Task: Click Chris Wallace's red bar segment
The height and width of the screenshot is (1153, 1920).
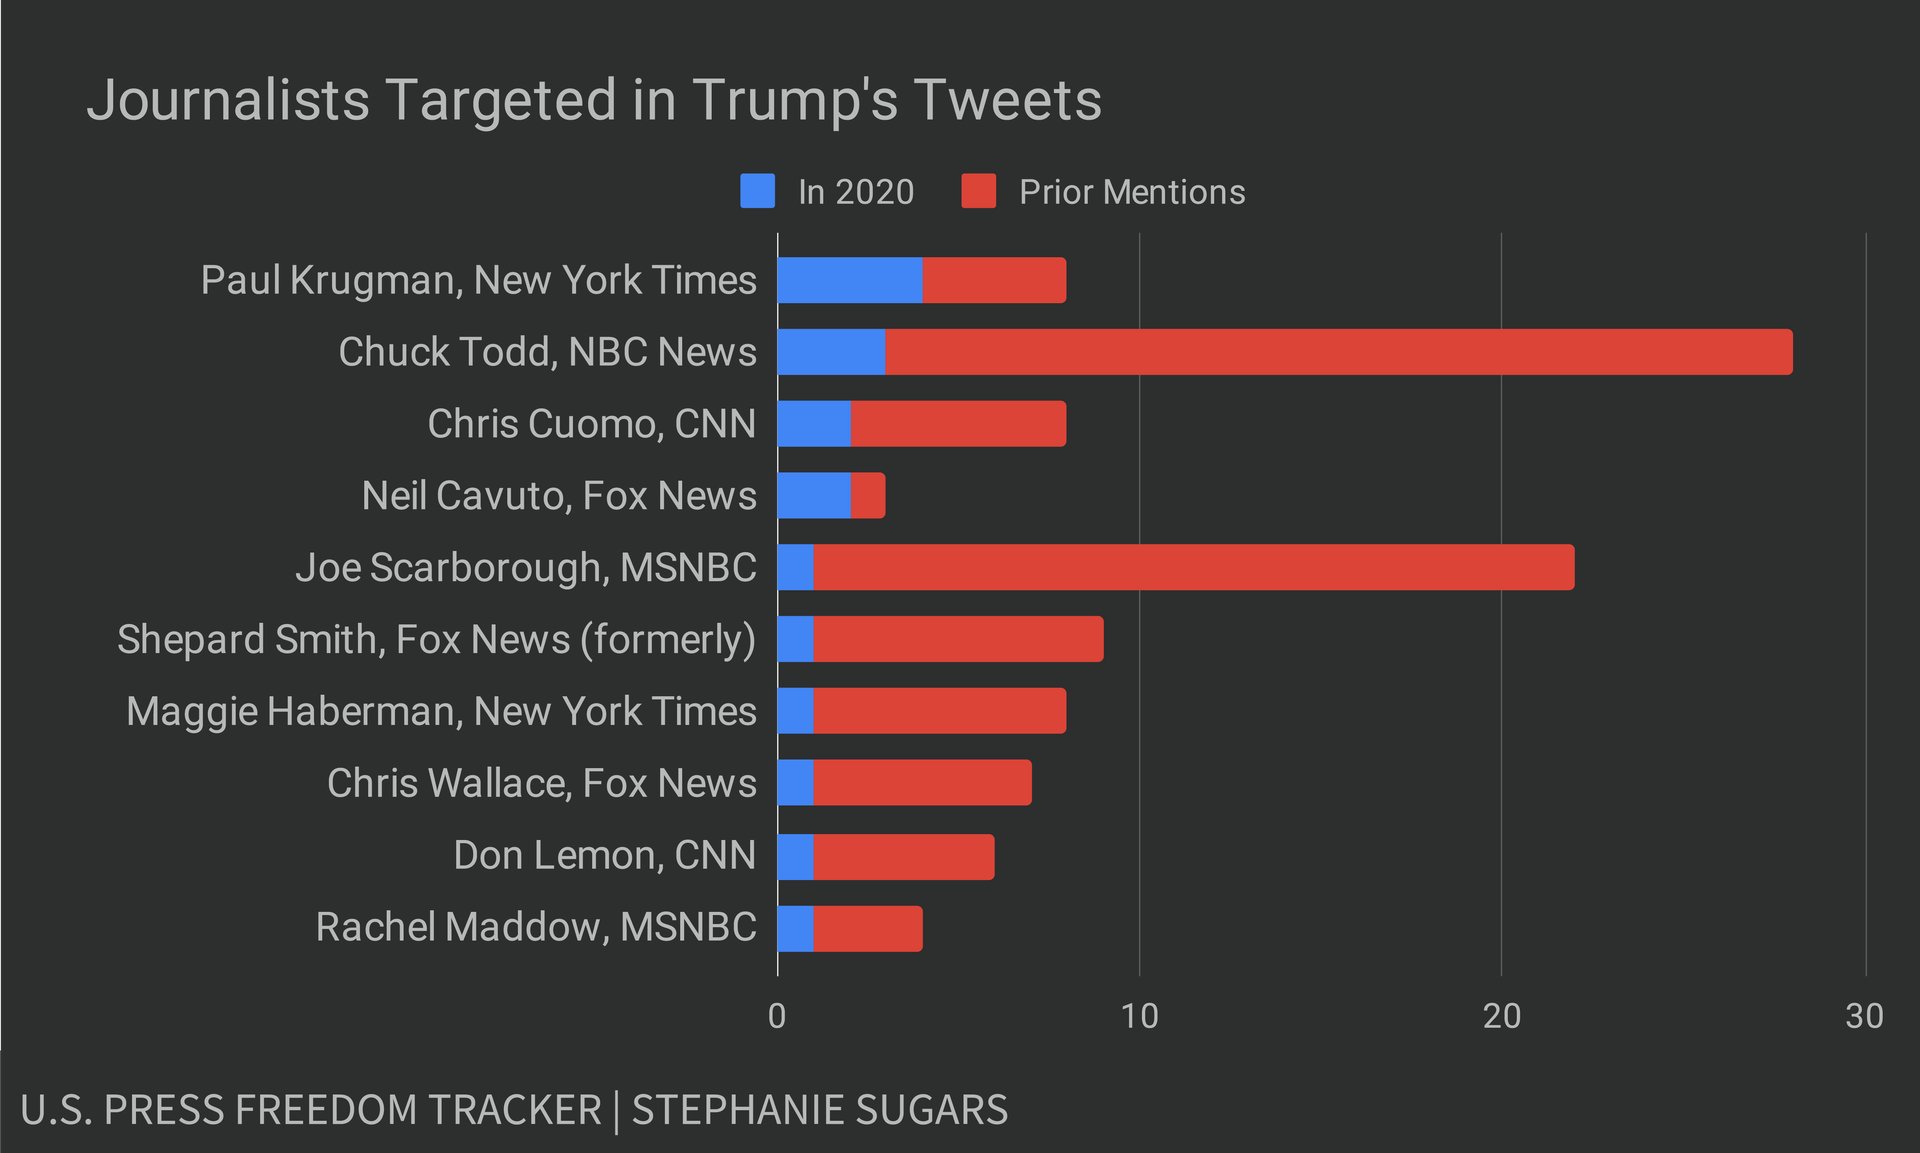Action: [x=923, y=783]
